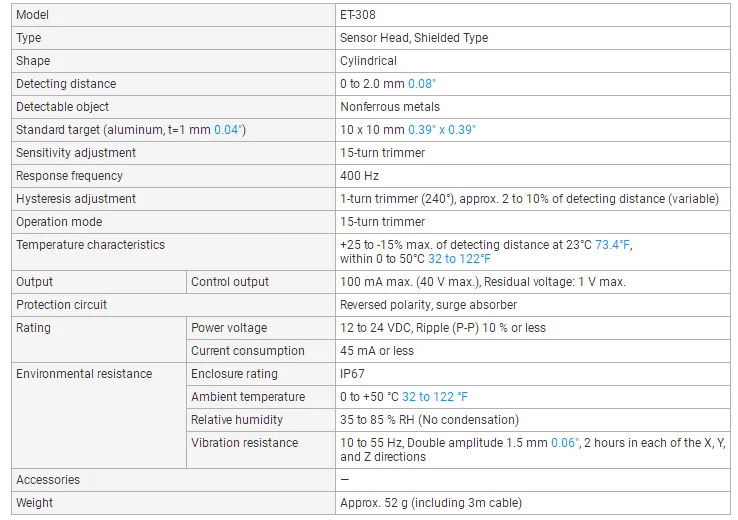
Task: Click the blue 32 to 122°F range in Temperature characteristics
Action: 459,259
